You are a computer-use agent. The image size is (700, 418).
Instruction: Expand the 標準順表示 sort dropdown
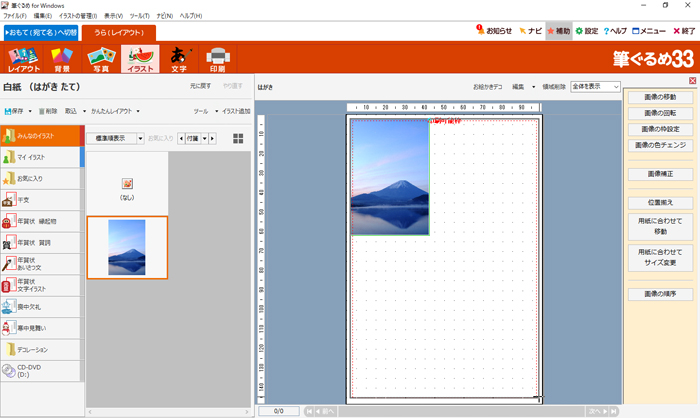pyautogui.click(x=113, y=138)
